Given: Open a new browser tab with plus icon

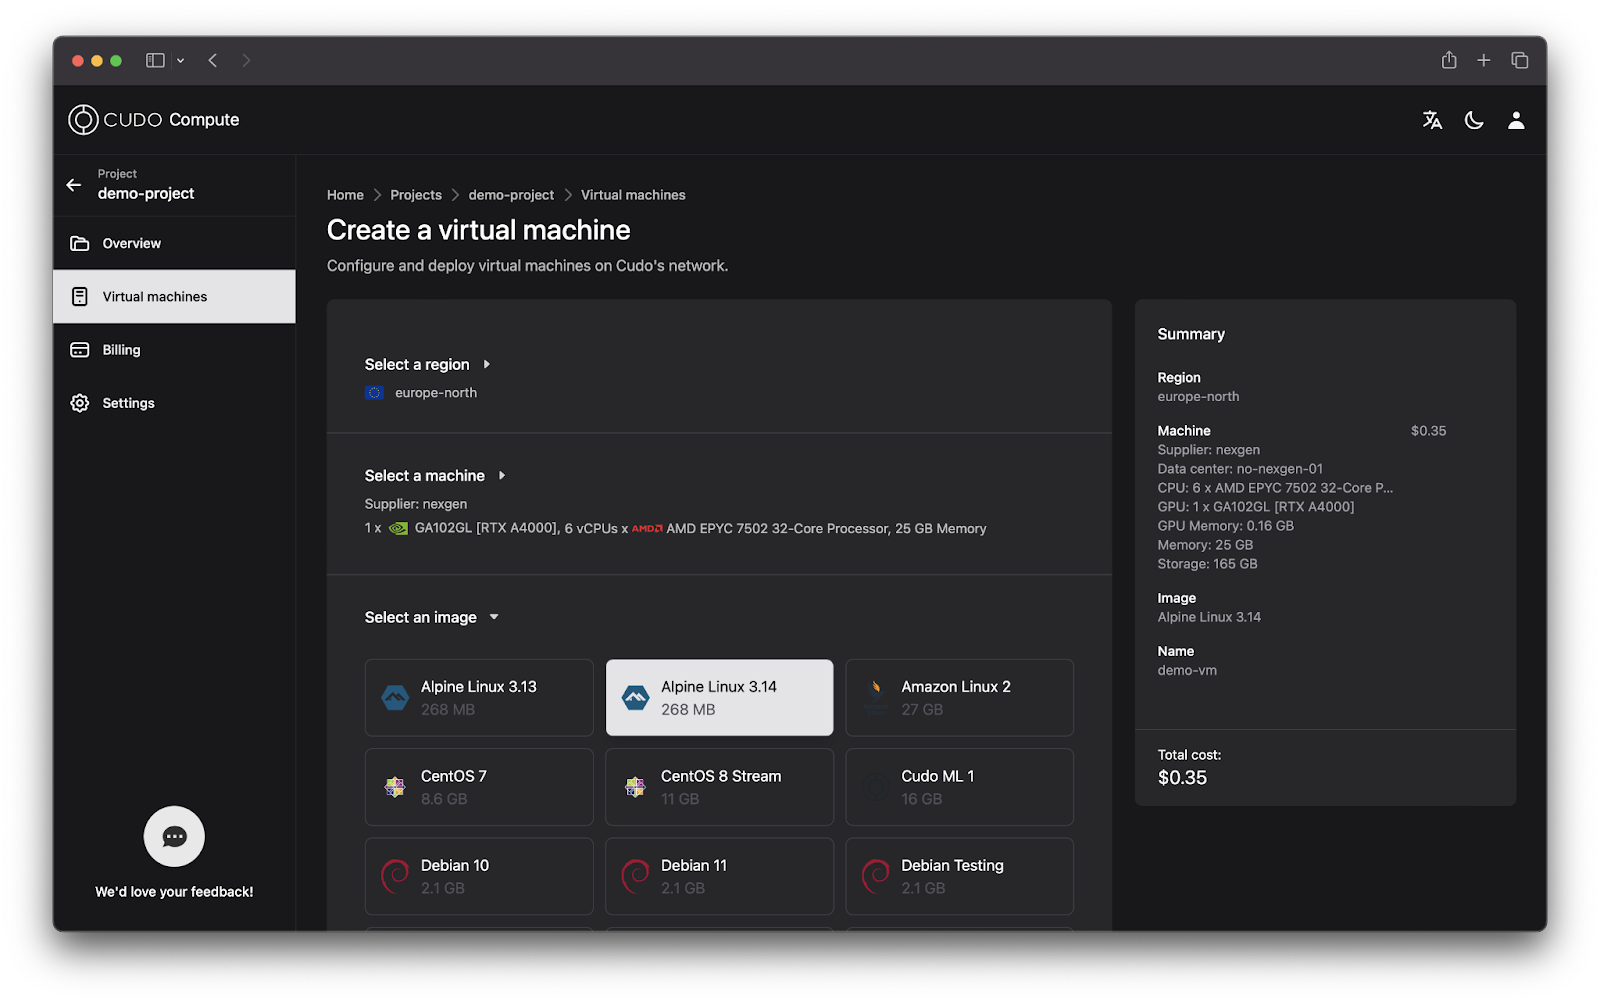Looking at the screenshot, I should tap(1484, 60).
